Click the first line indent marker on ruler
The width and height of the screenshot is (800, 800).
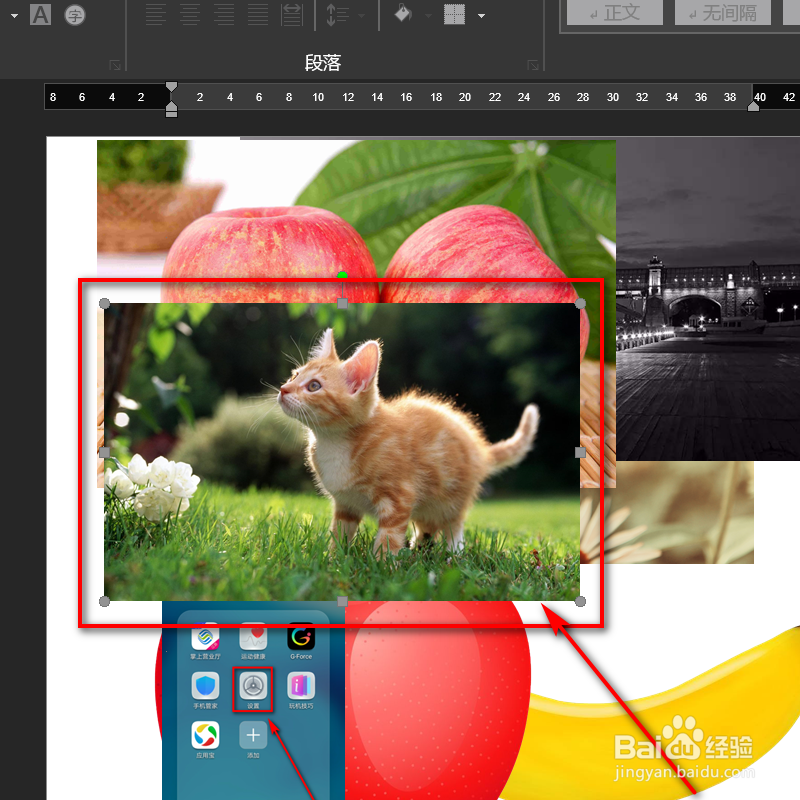pos(171,87)
